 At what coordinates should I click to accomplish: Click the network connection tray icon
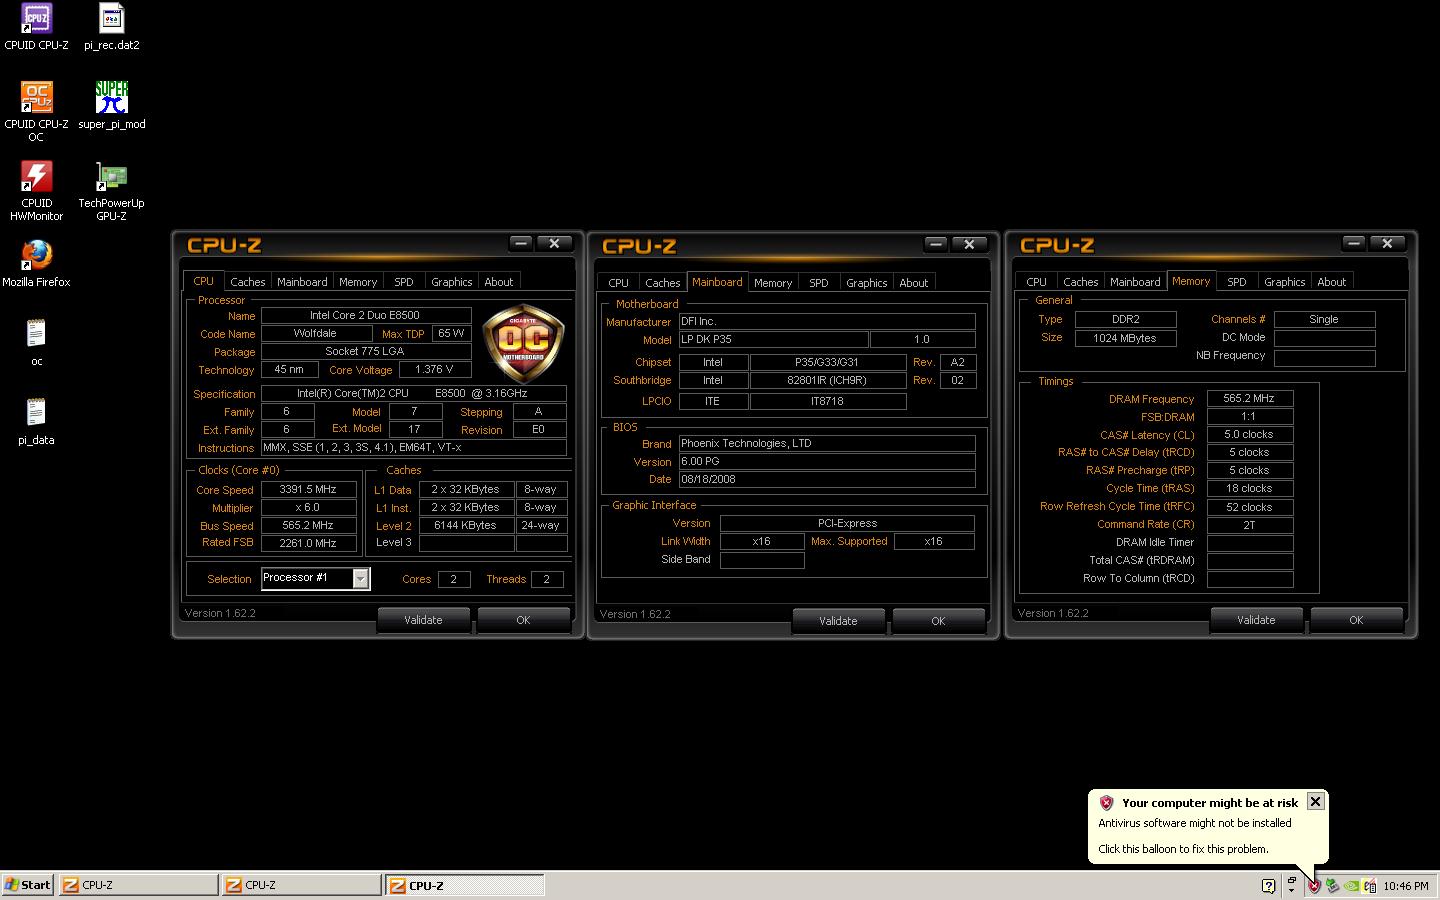[1369, 885]
